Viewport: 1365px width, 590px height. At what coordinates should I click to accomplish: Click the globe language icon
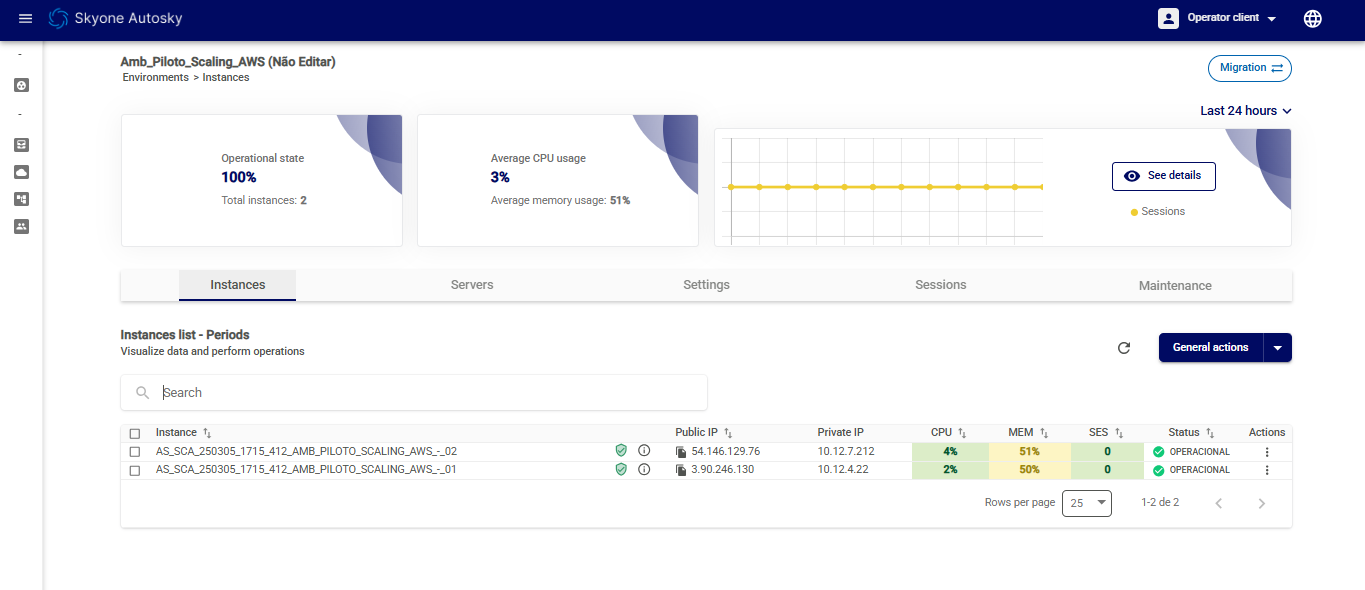click(1313, 19)
